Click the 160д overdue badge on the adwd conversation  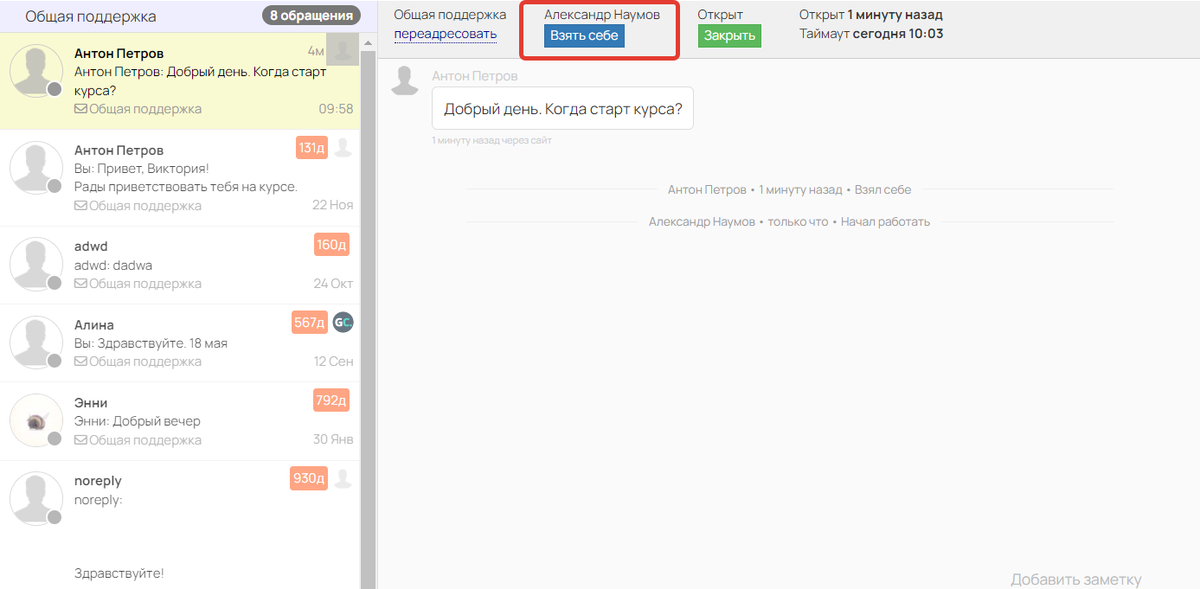pos(331,245)
